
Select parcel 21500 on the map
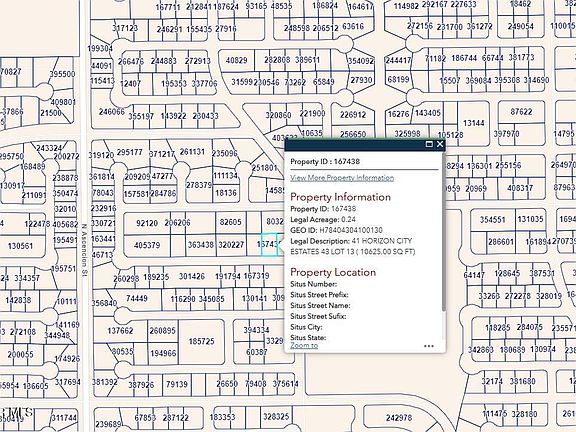[x=51, y=113]
